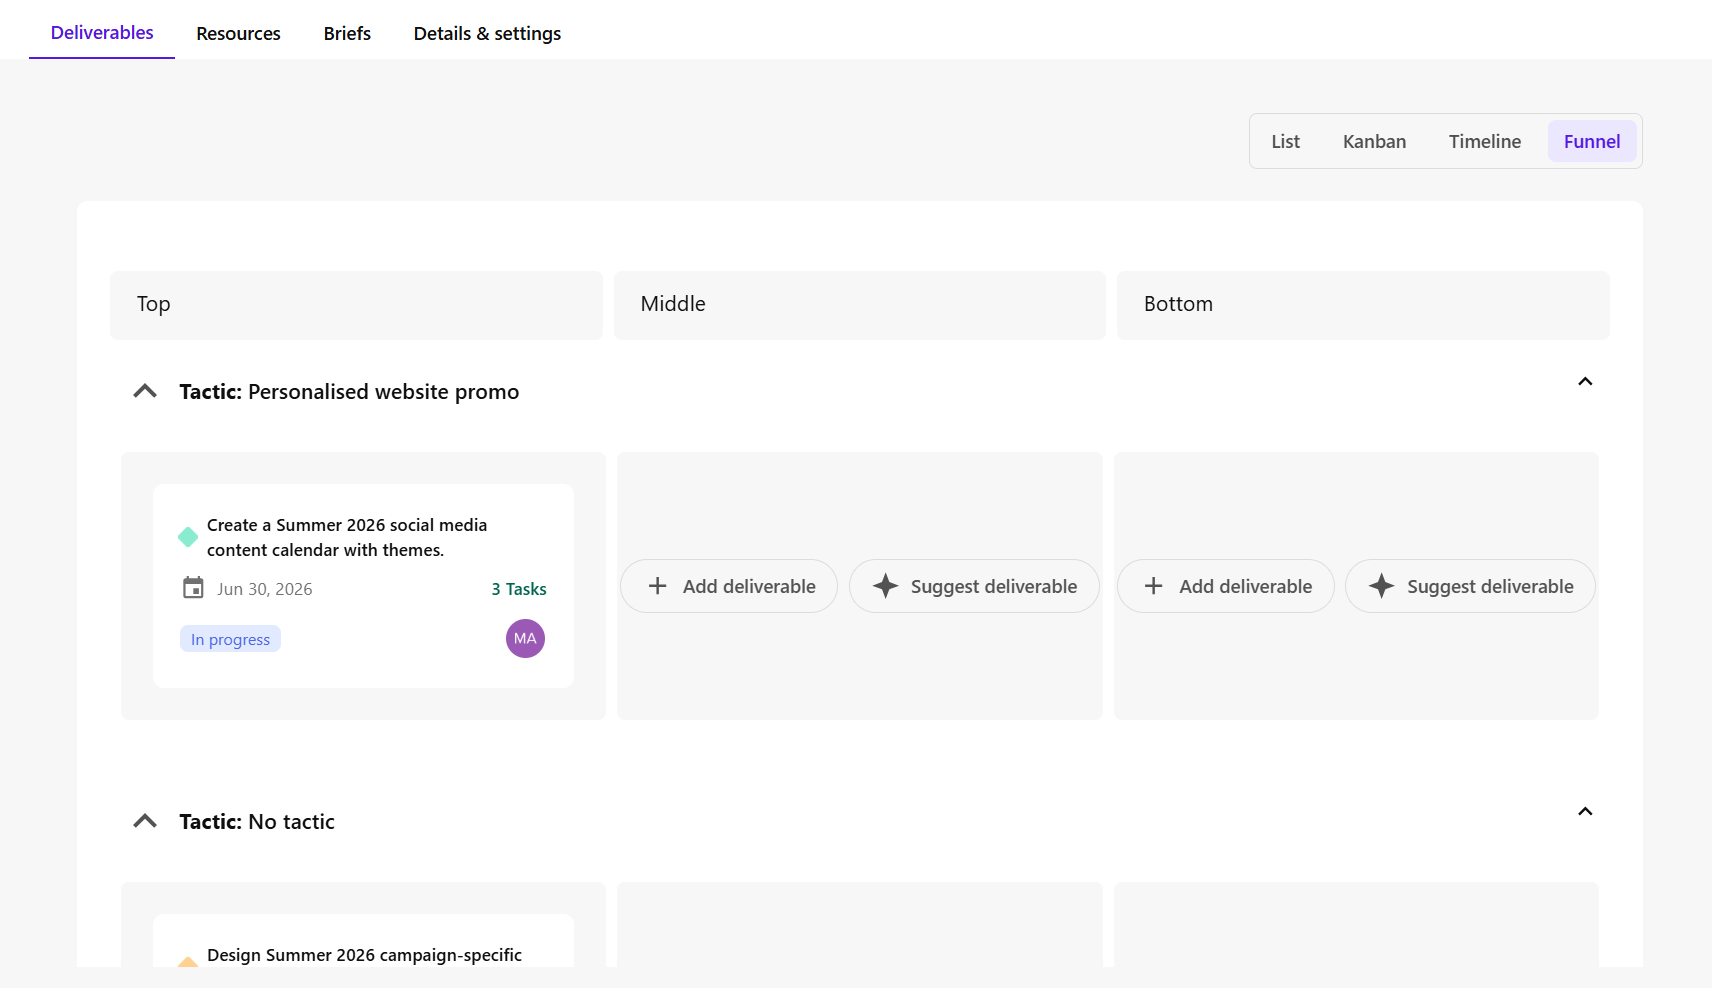This screenshot has height=988, width=1712.
Task: Select the Funnel view
Action: point(1592,141)
